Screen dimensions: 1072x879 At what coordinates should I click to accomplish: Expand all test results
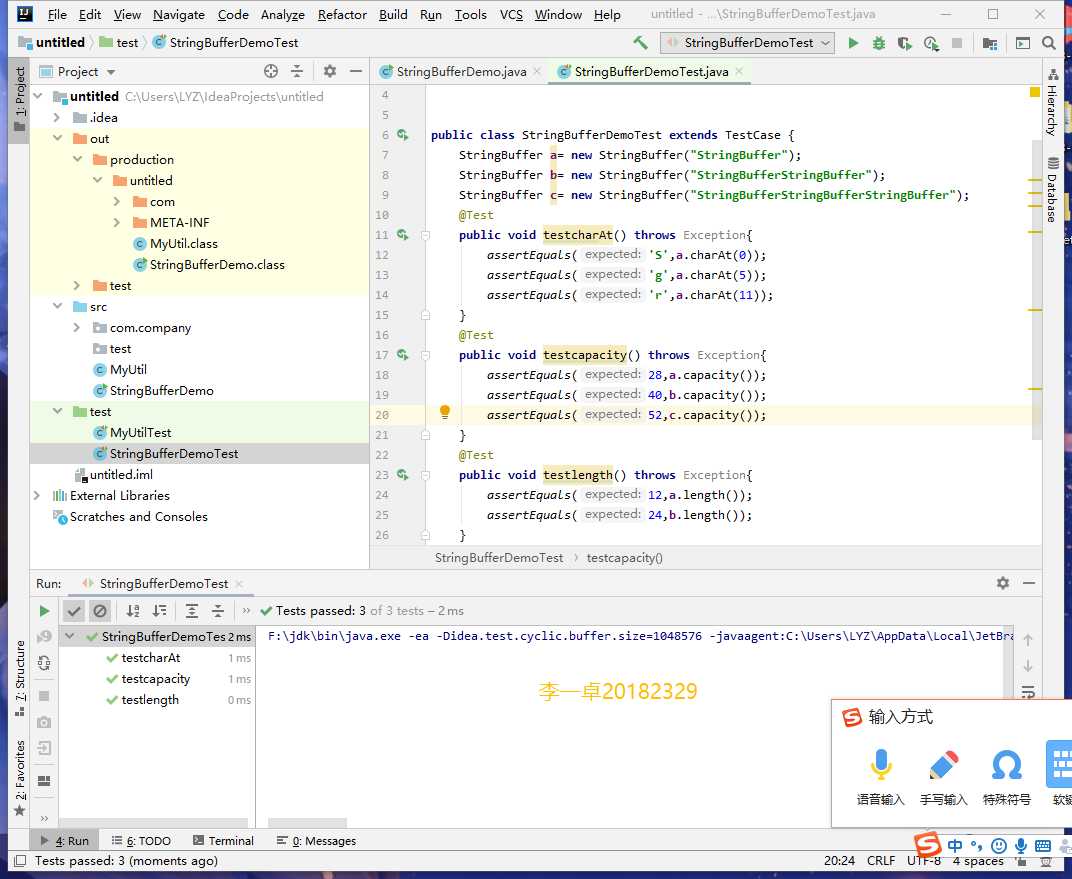tap(192, 610)
